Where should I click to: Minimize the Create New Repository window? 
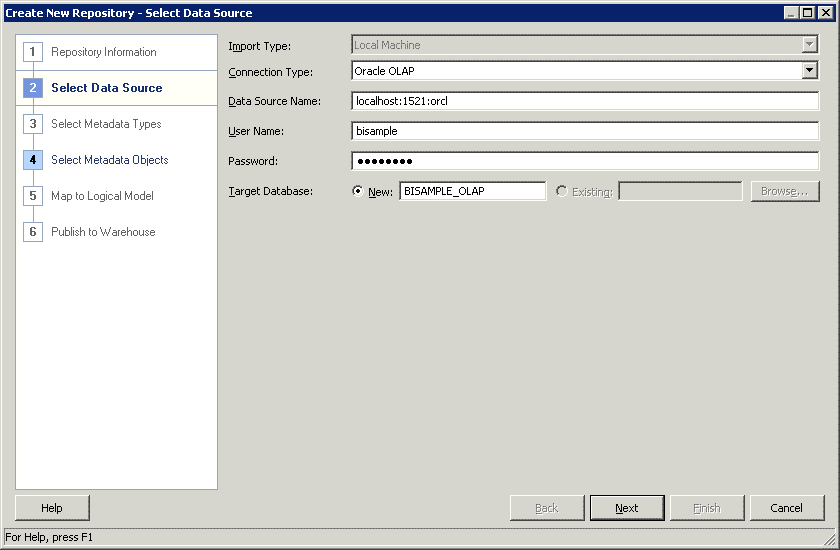pos(791,12)
